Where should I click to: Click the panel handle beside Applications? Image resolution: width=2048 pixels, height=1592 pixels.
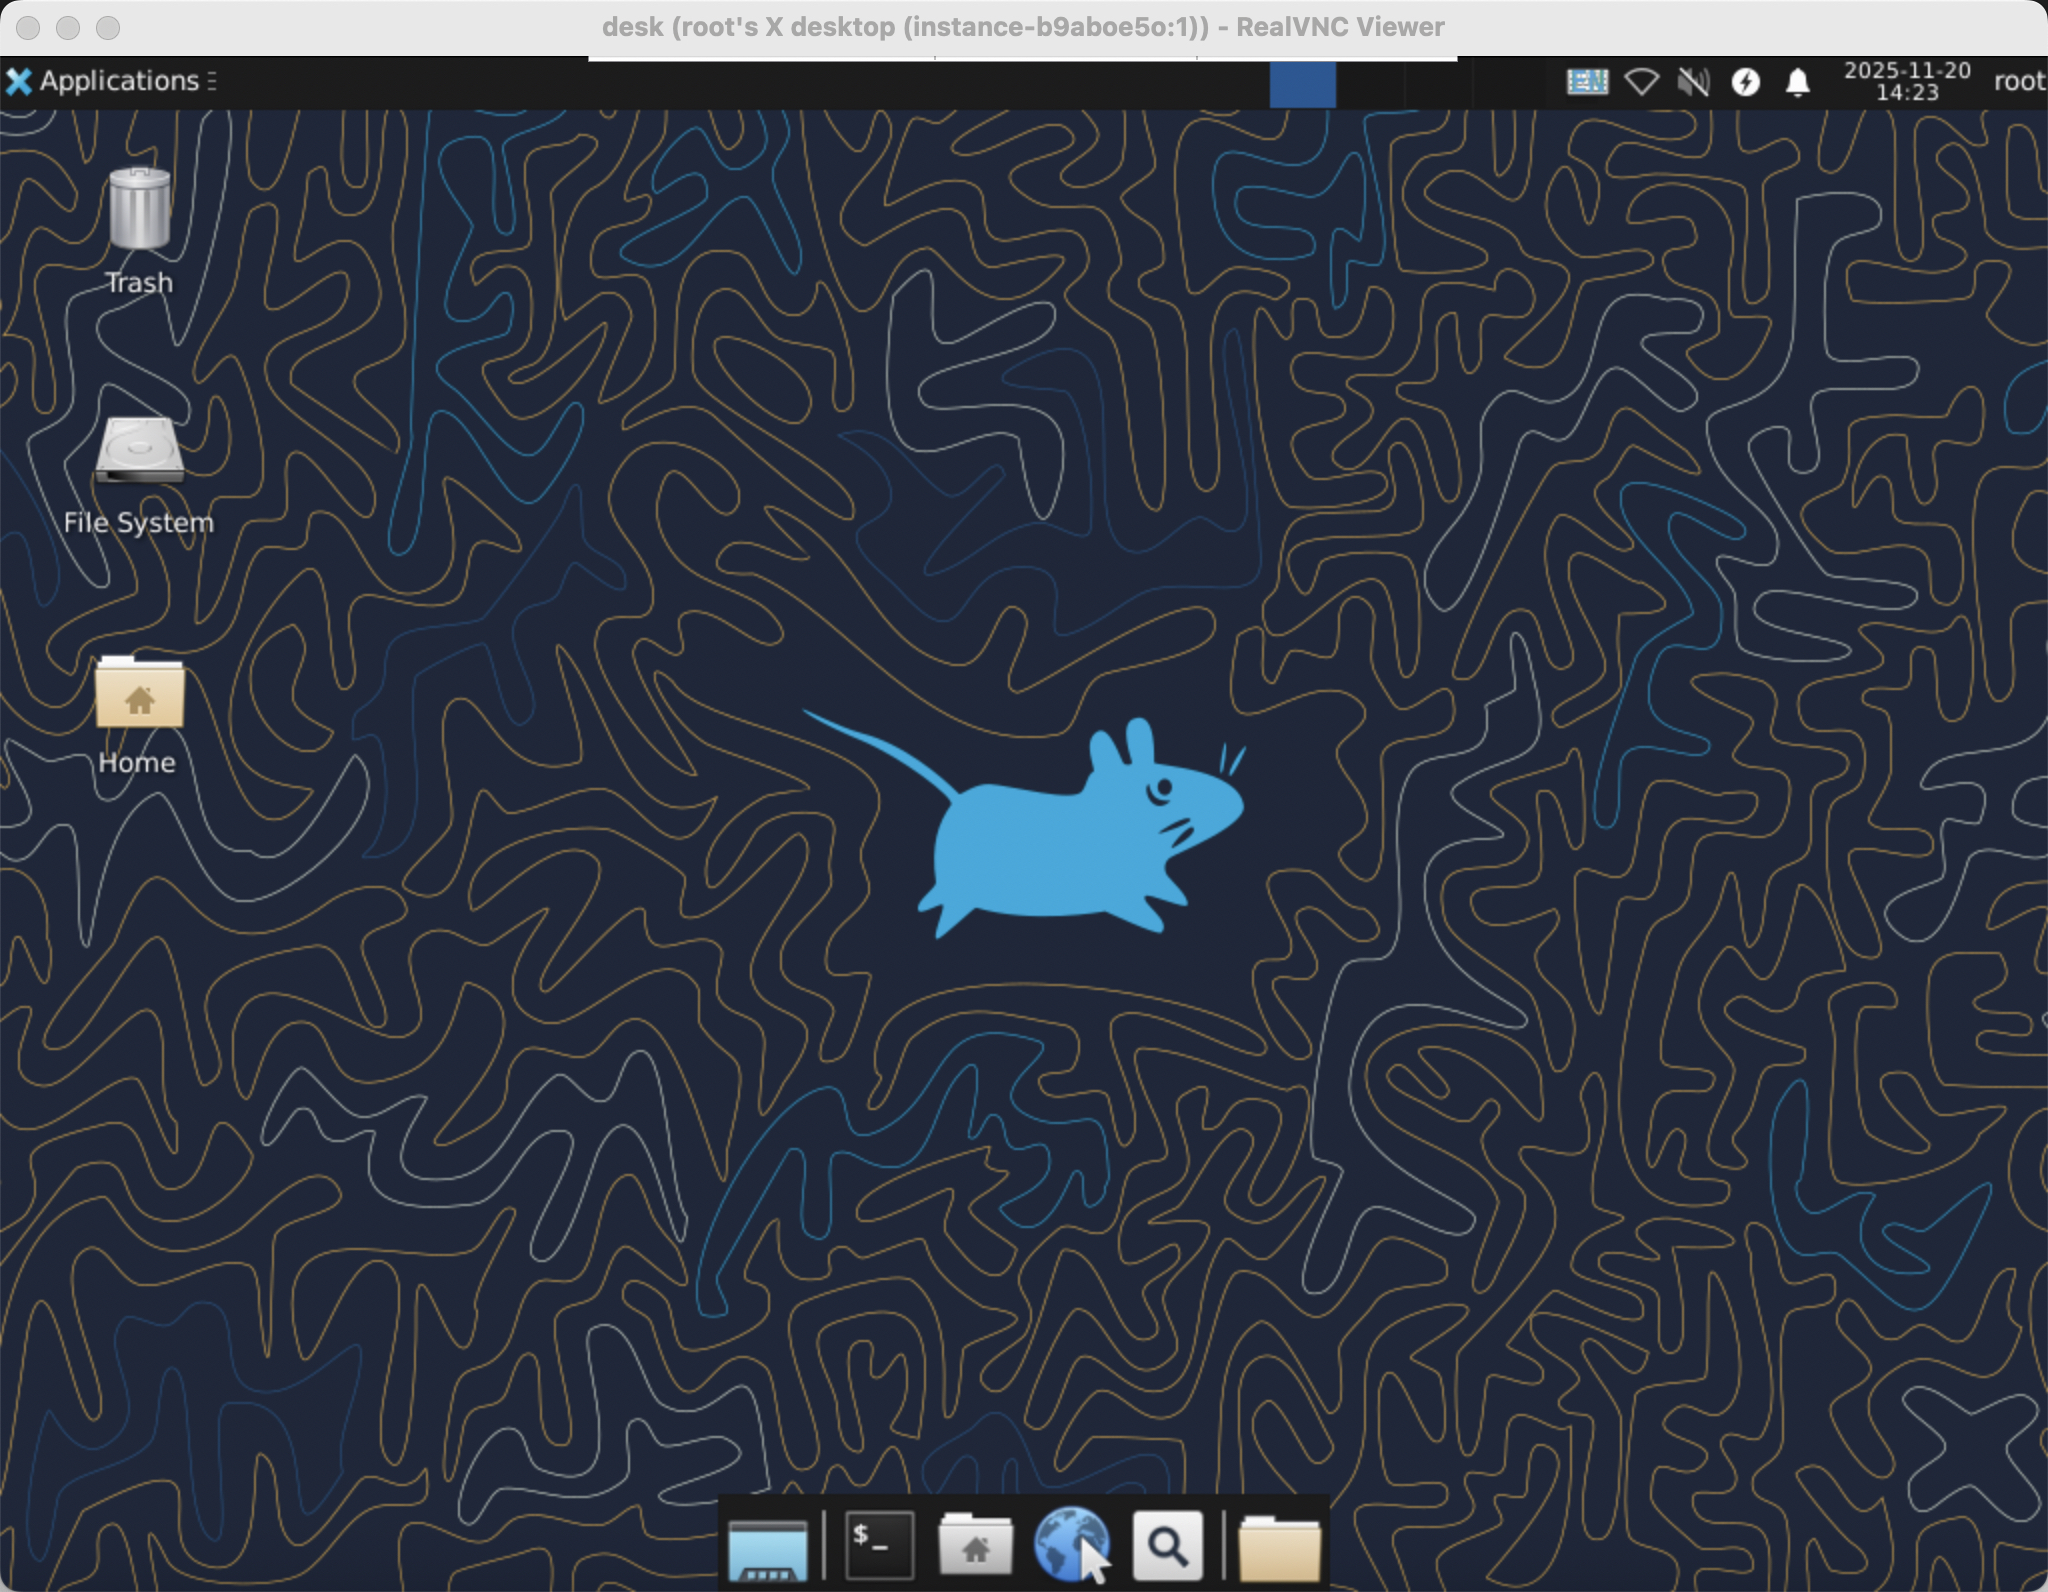click(x=212, y=81)
